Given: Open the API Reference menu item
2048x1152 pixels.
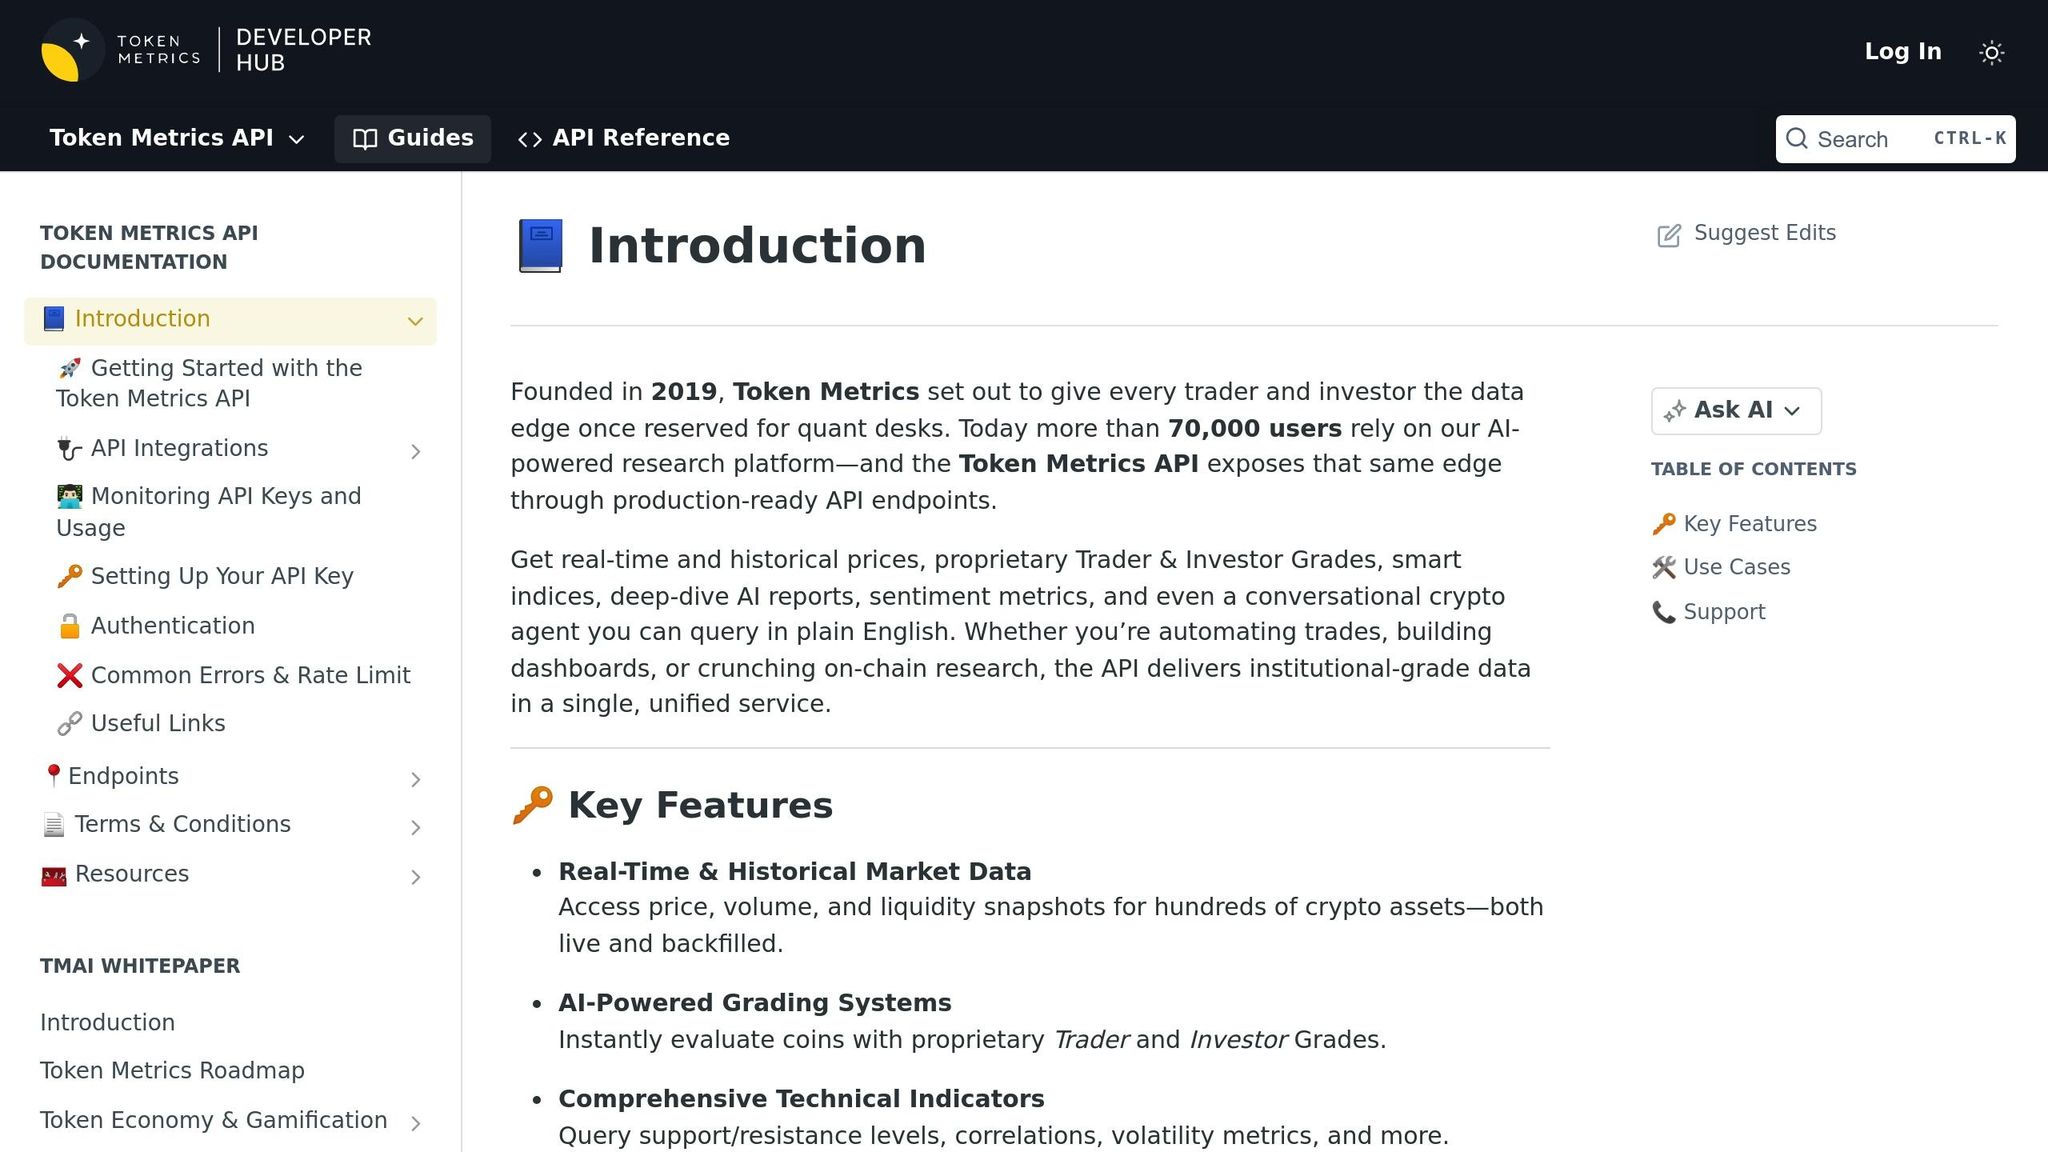Looking at the screenshot, I should click(623, 138).
